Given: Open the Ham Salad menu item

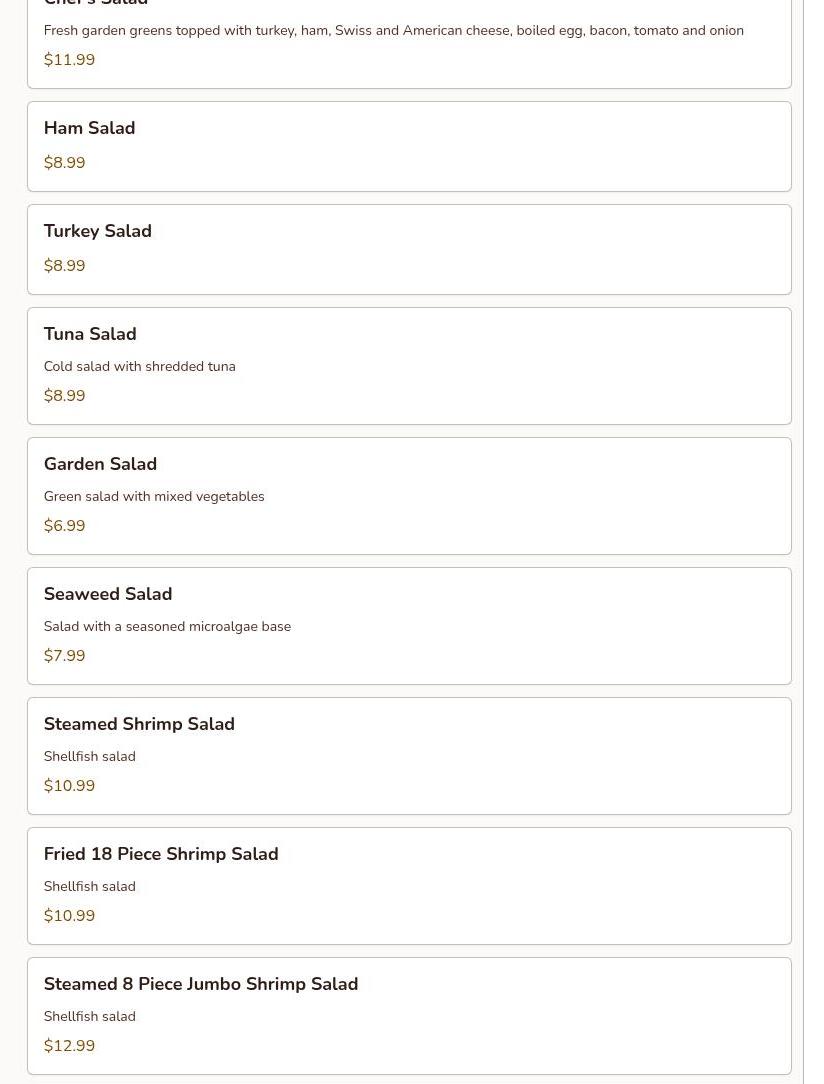Looking at the screenshot, I should pyautogui.click(x=89, y=128).
